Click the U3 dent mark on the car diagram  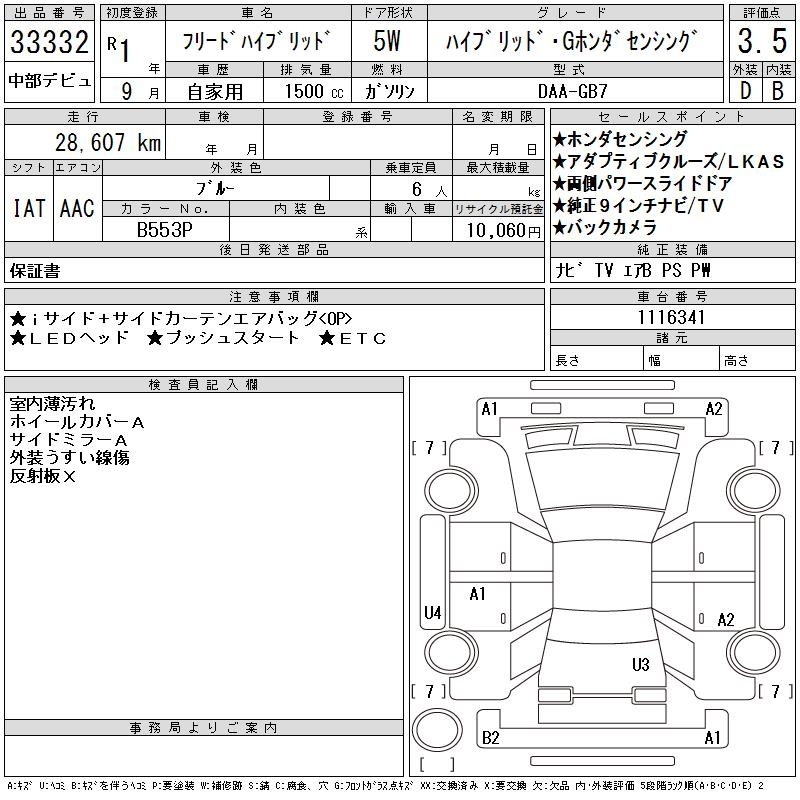(x=641, y=664)
